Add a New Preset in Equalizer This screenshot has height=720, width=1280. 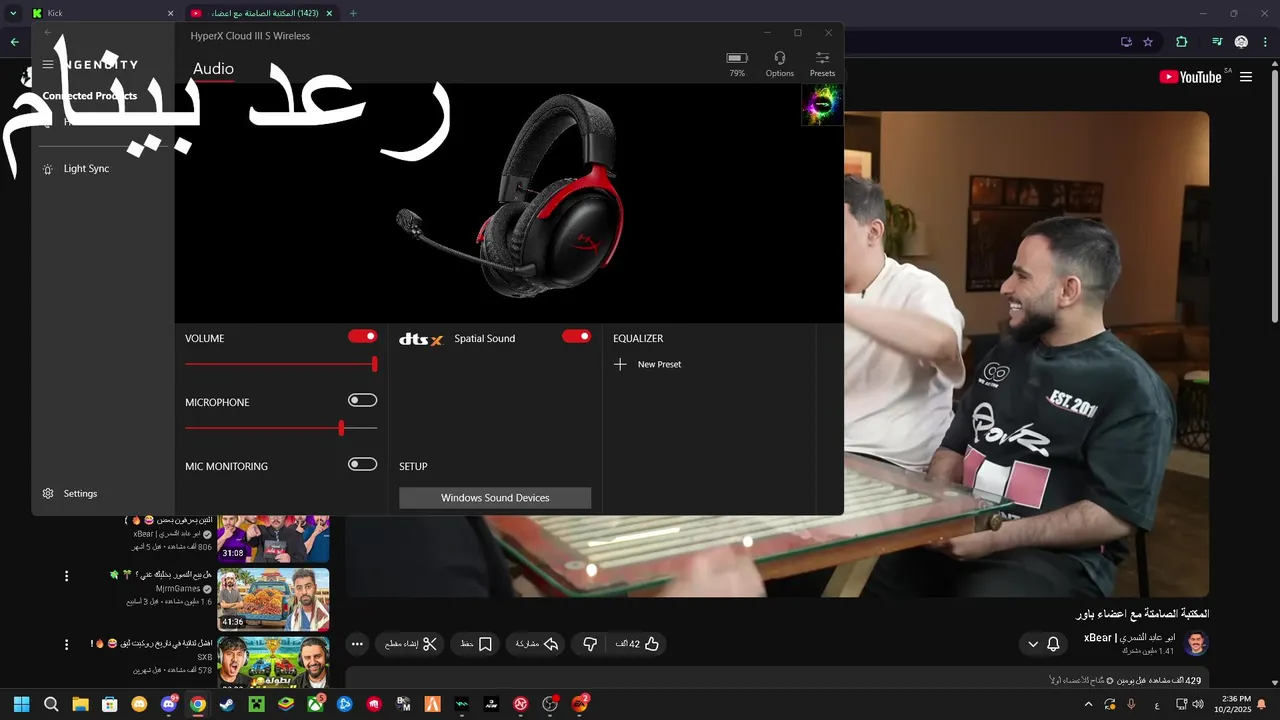point(647,364)
